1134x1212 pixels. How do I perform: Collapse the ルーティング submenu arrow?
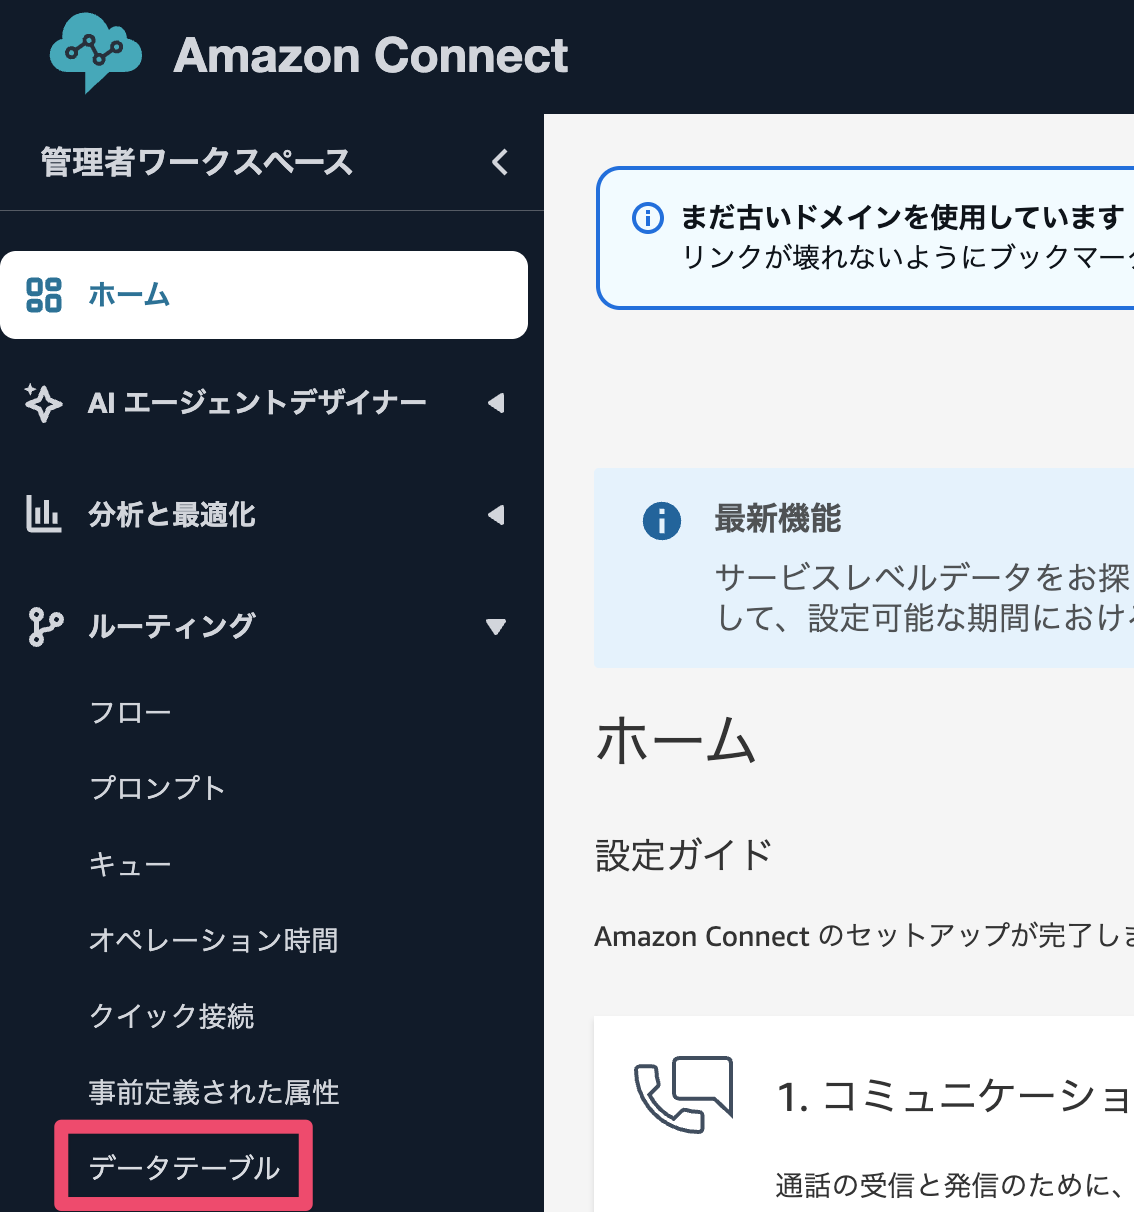point(495,627)
